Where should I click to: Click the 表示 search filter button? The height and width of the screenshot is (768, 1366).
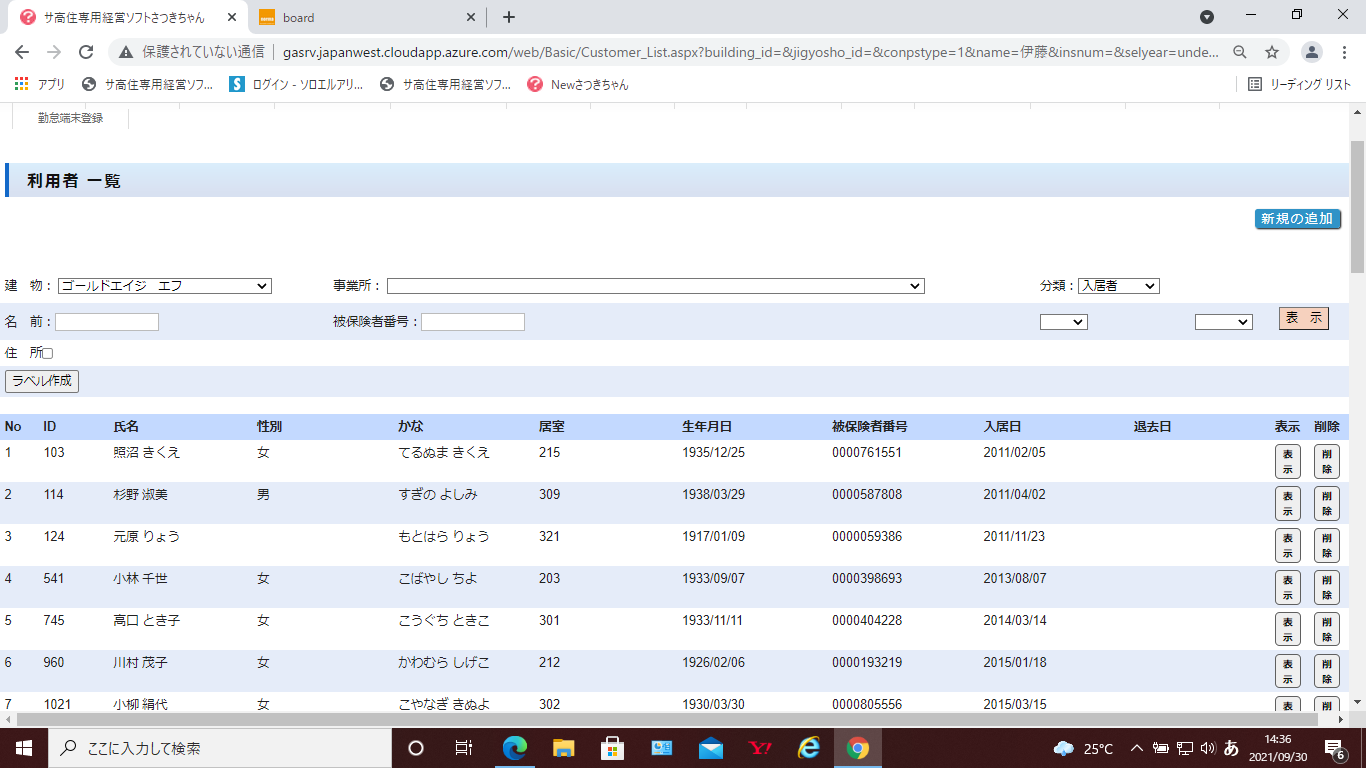tap(1303, 318)
